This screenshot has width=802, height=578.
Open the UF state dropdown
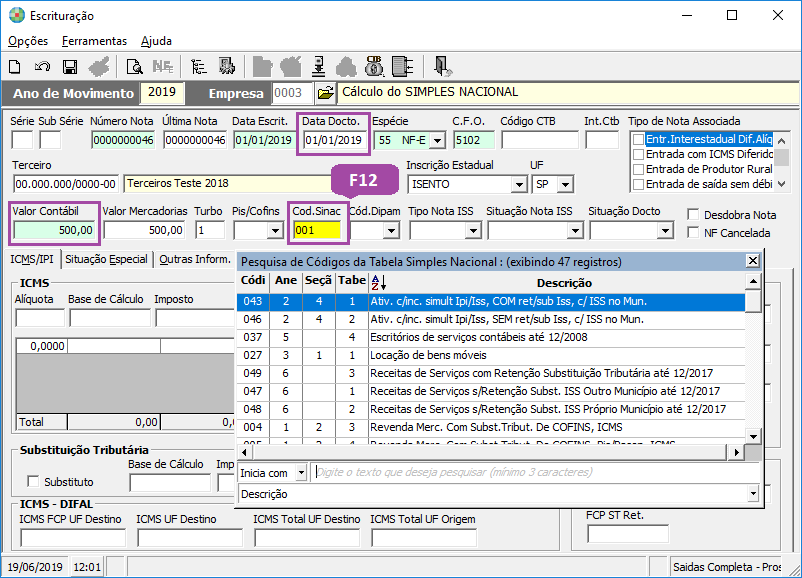pos(565,184)
